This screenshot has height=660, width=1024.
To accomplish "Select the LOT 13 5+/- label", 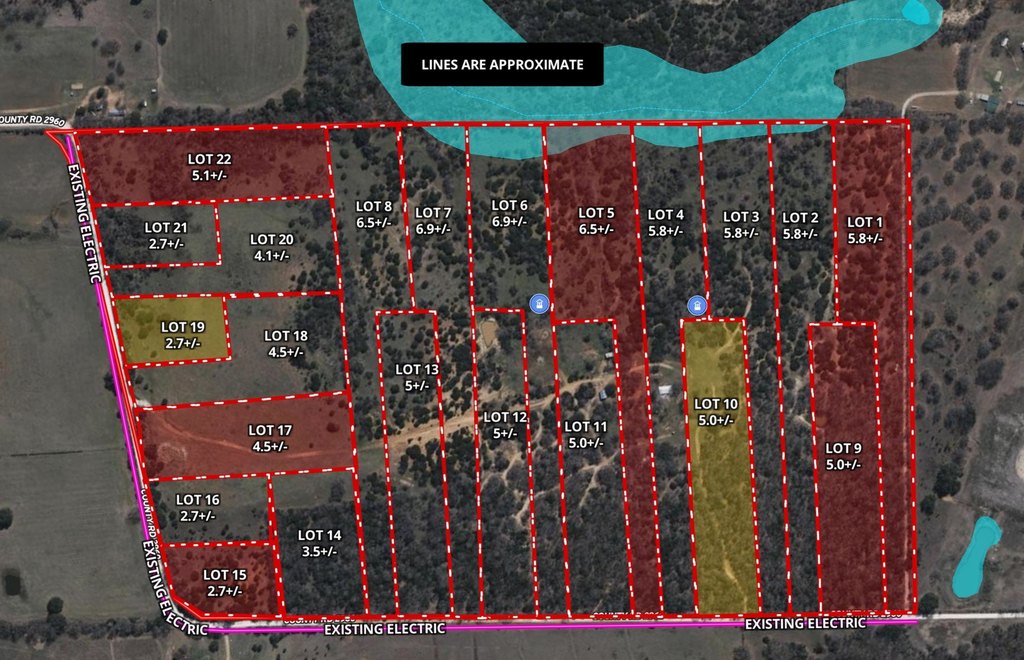I will [x=417, y=377].
